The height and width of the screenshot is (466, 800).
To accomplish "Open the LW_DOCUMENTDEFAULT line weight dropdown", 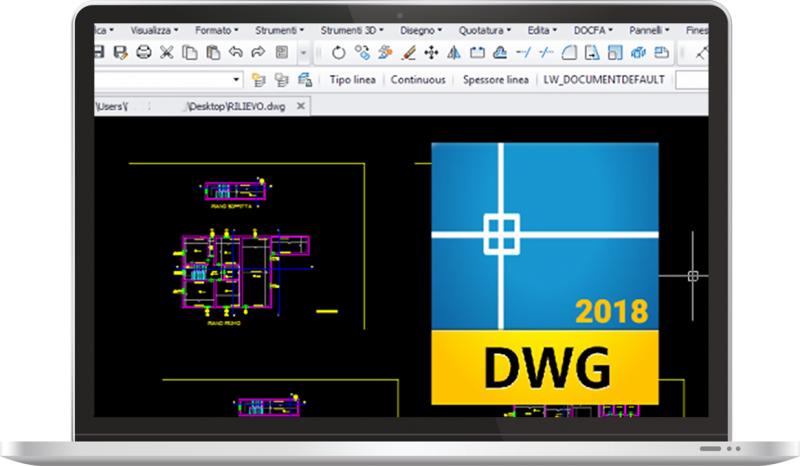I will point(604,80).
